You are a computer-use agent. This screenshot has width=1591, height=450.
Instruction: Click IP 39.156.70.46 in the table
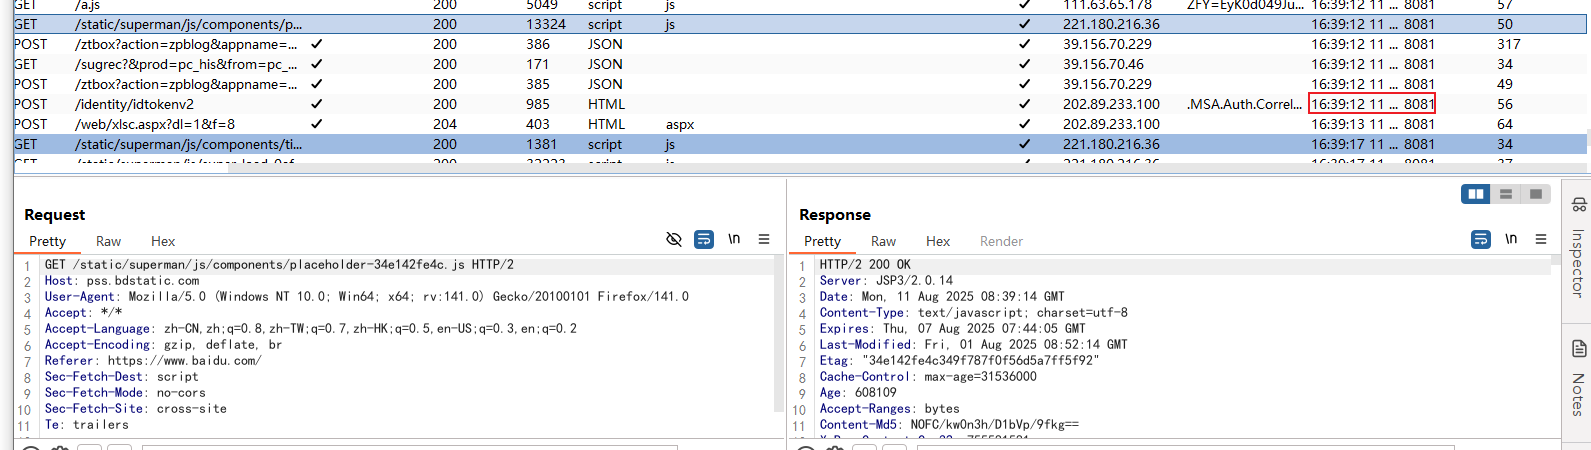(1103, 64)
